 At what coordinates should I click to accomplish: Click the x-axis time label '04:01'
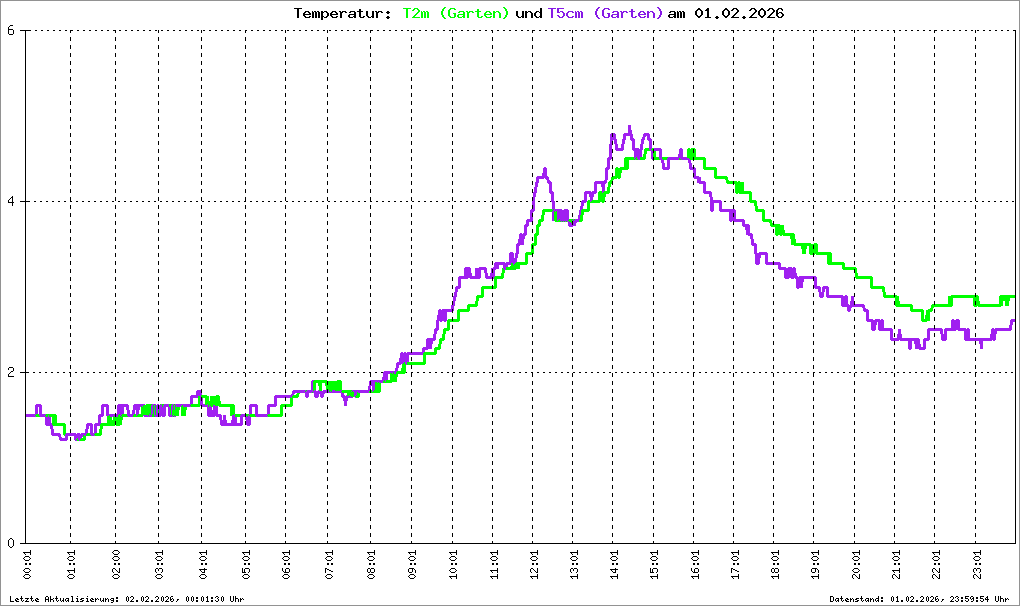click(x=203, y=564)
